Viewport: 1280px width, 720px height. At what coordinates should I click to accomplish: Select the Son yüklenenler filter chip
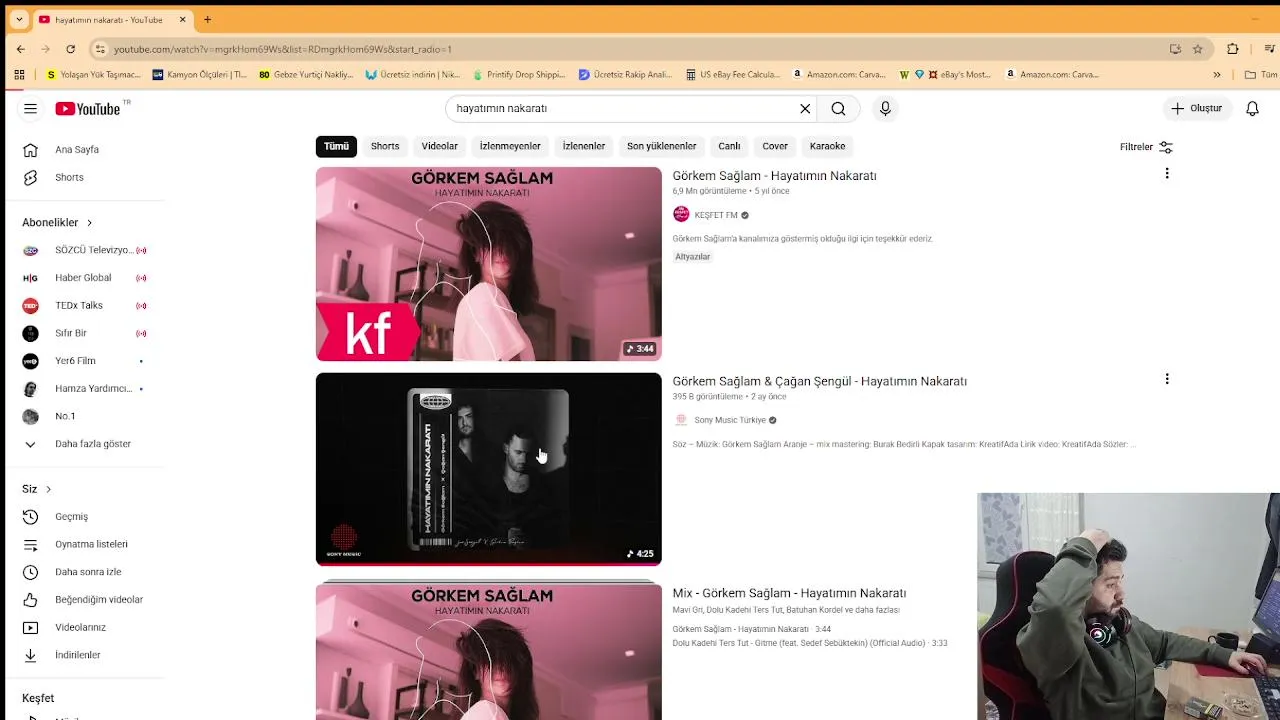661,146
